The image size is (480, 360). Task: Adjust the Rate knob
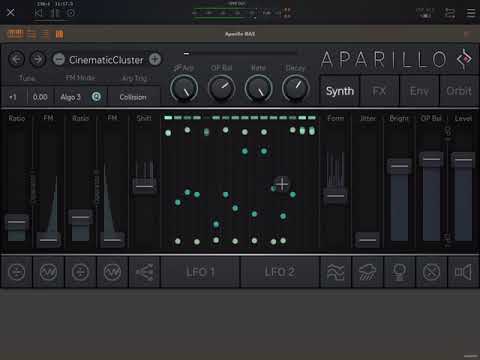(x=258, y=88)
